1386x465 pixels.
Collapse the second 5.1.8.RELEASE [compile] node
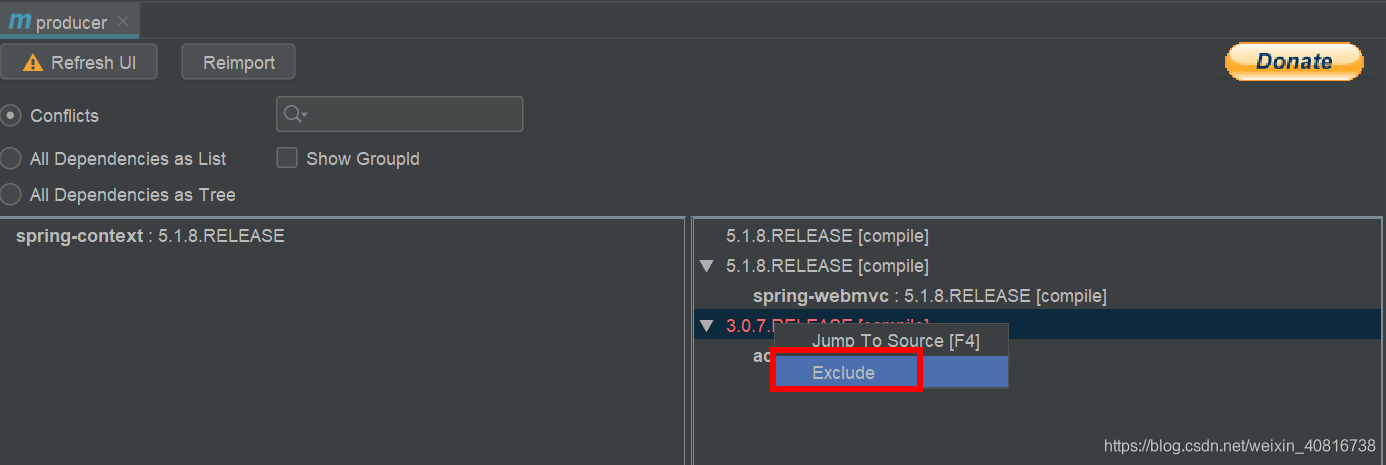tap(707, 266)
